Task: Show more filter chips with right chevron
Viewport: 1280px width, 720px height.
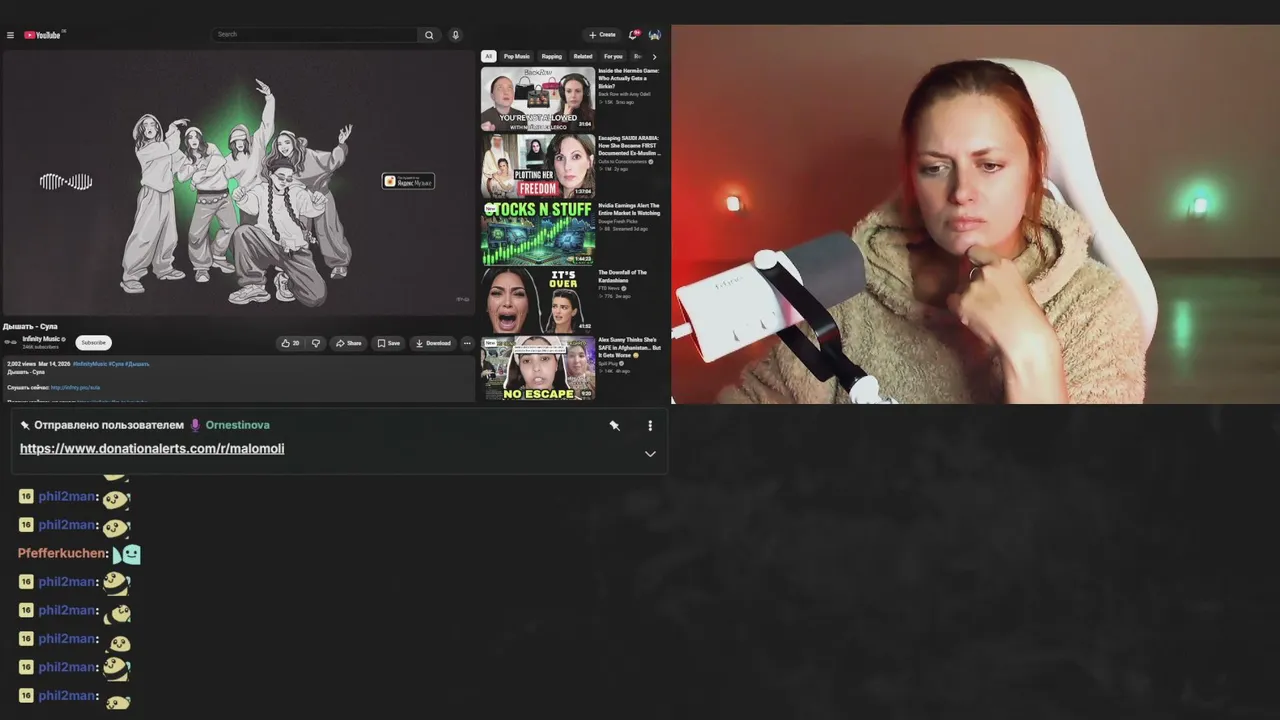Action: [655, 56]
